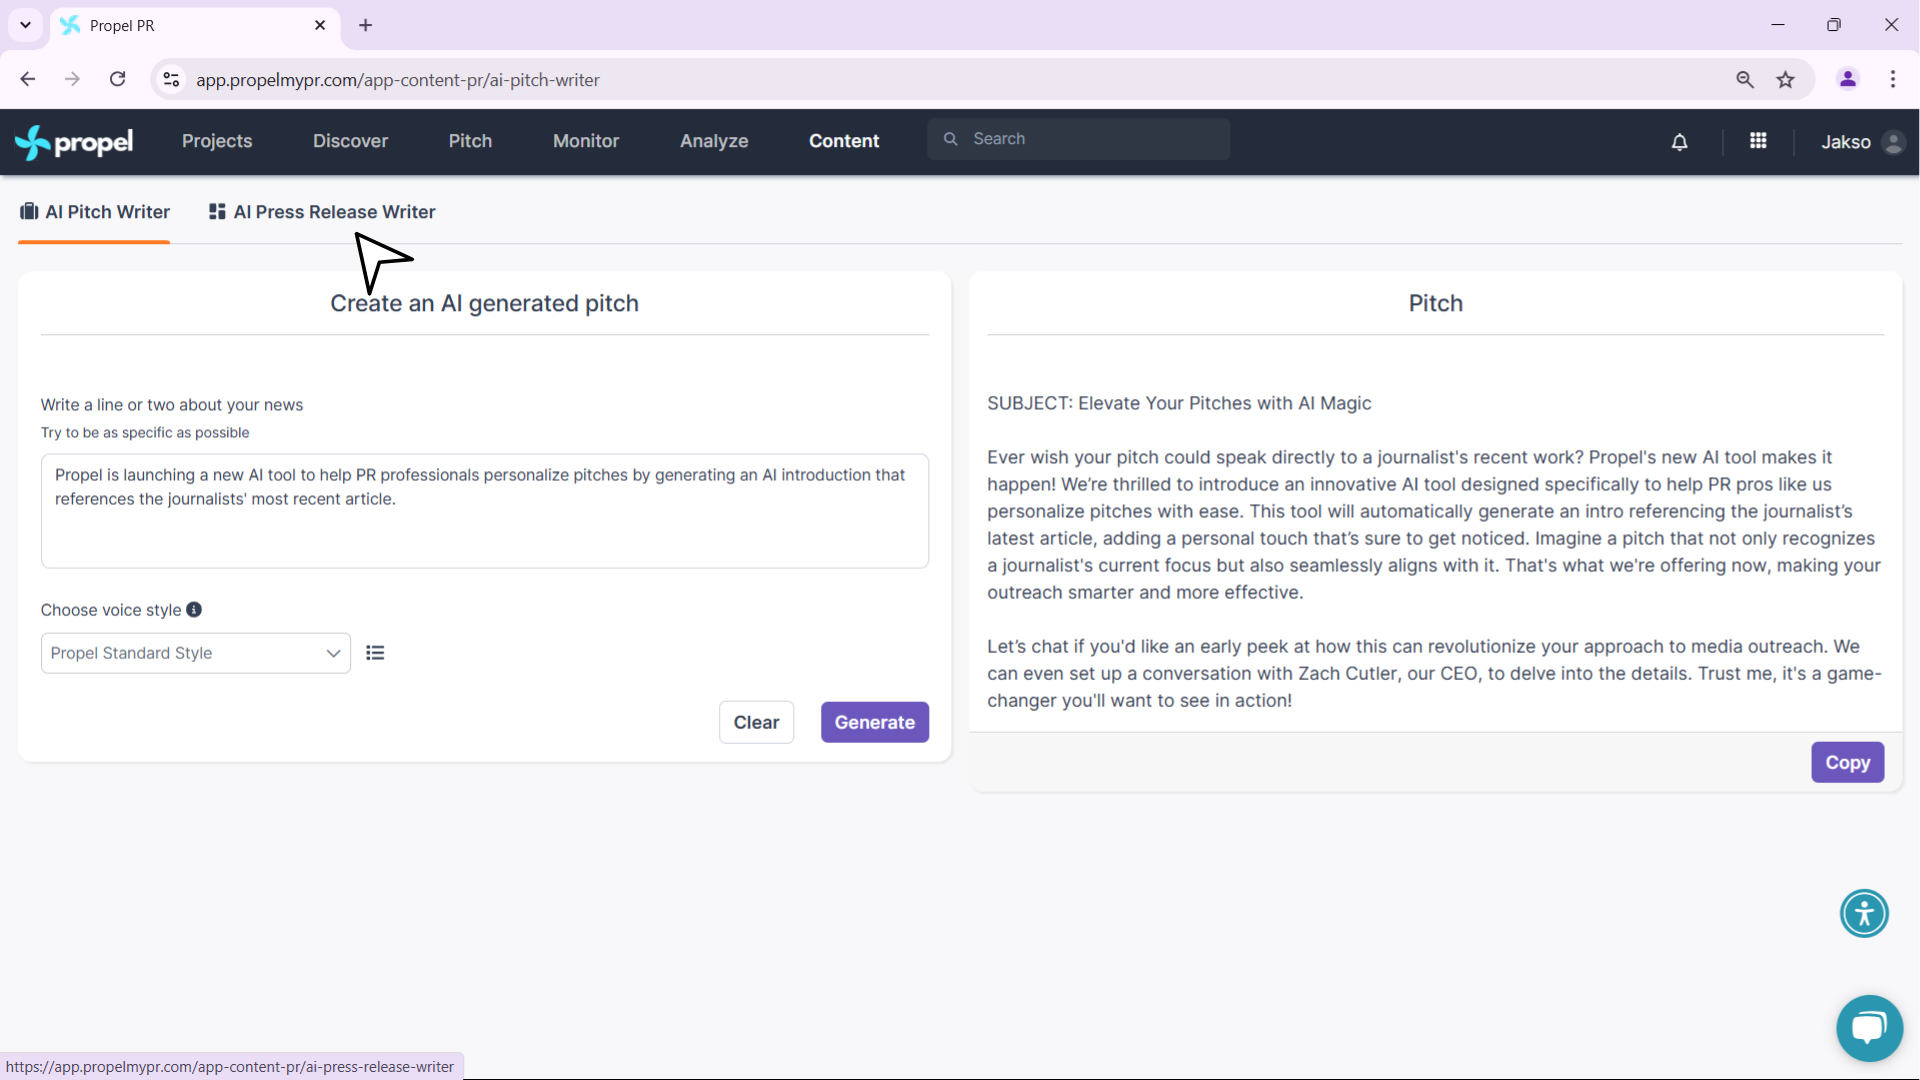Open a new browser tab
Viewport: 1920px width, 1080px height.
(366, 25)
